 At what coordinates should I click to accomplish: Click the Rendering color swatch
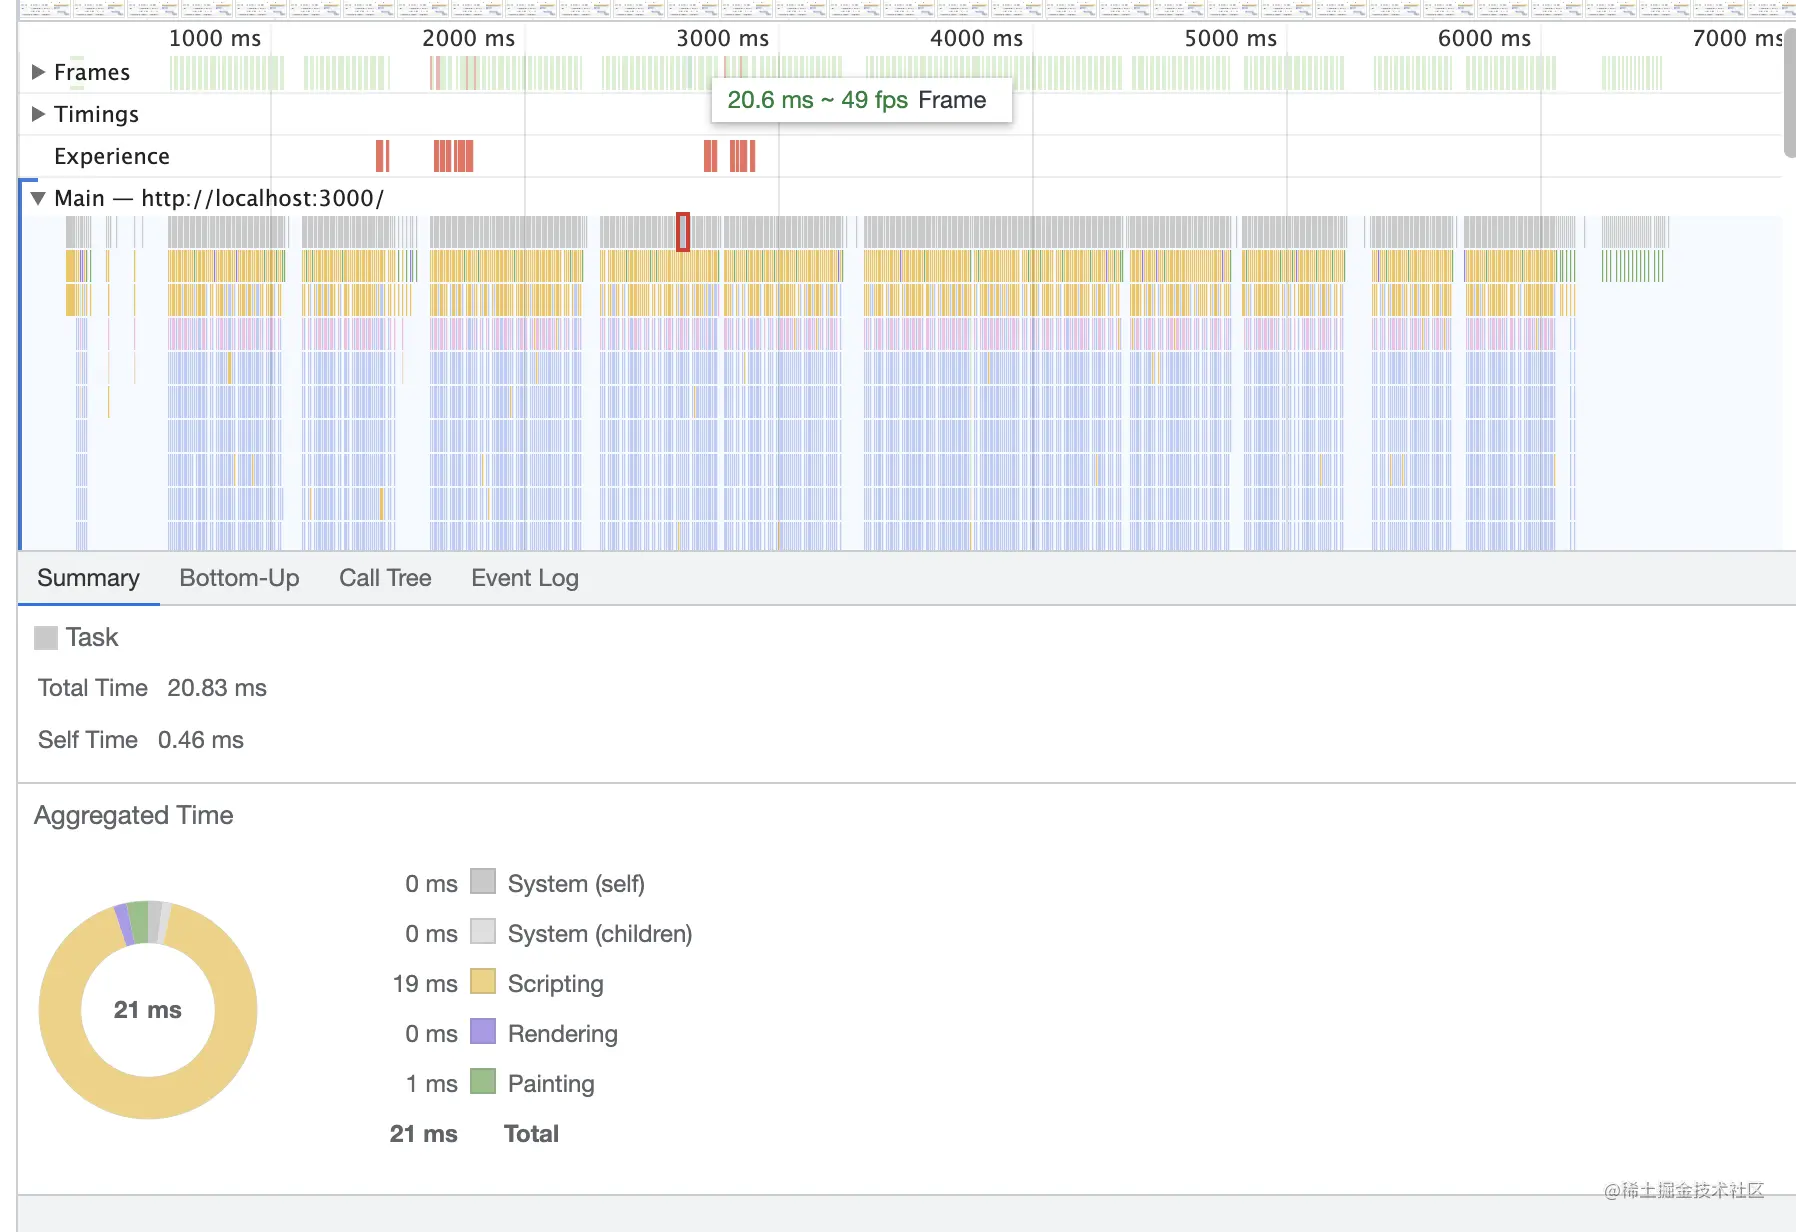pos(483,1032)
